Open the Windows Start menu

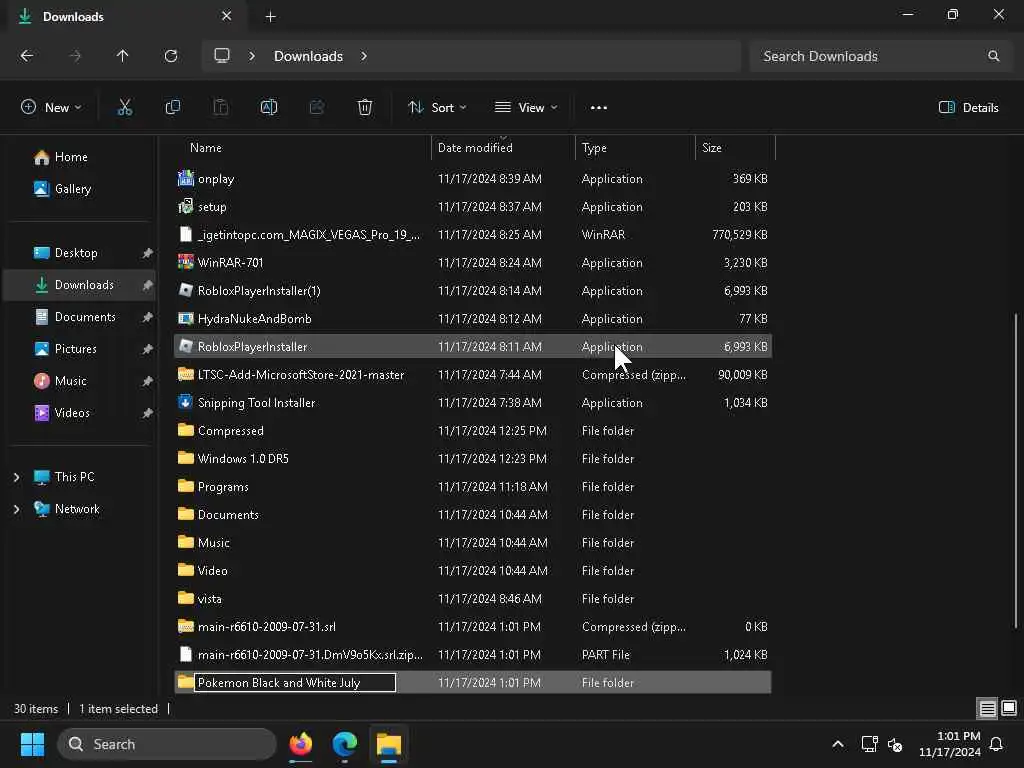32,744
